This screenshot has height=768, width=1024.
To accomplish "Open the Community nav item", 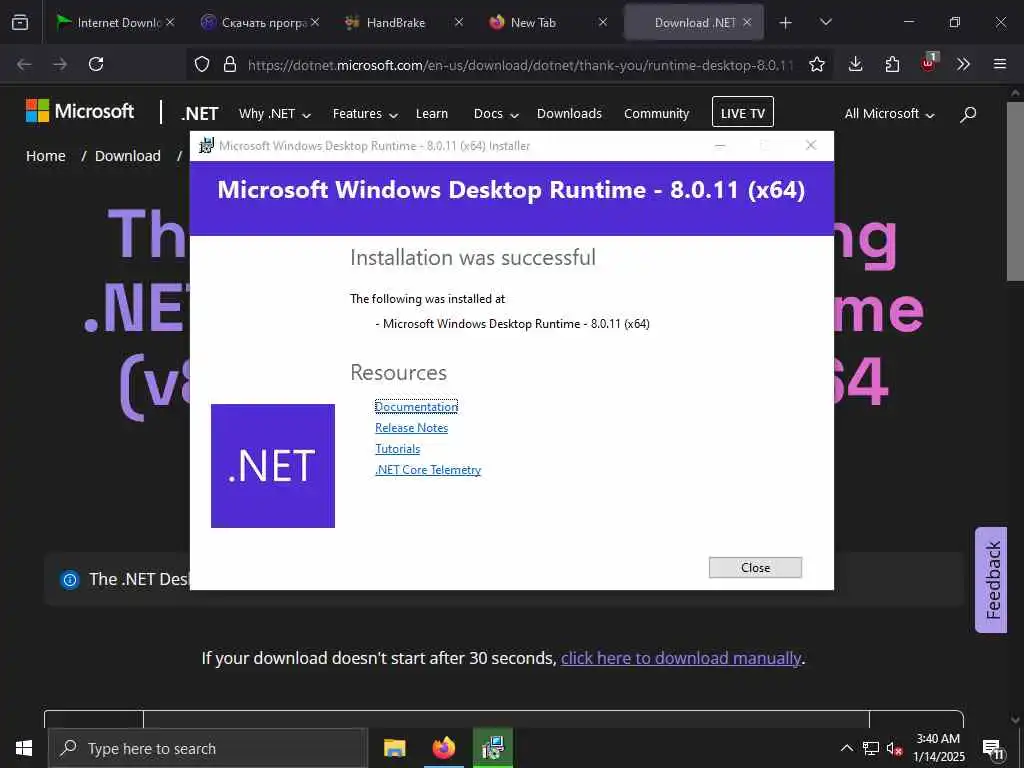I will 656,114.
